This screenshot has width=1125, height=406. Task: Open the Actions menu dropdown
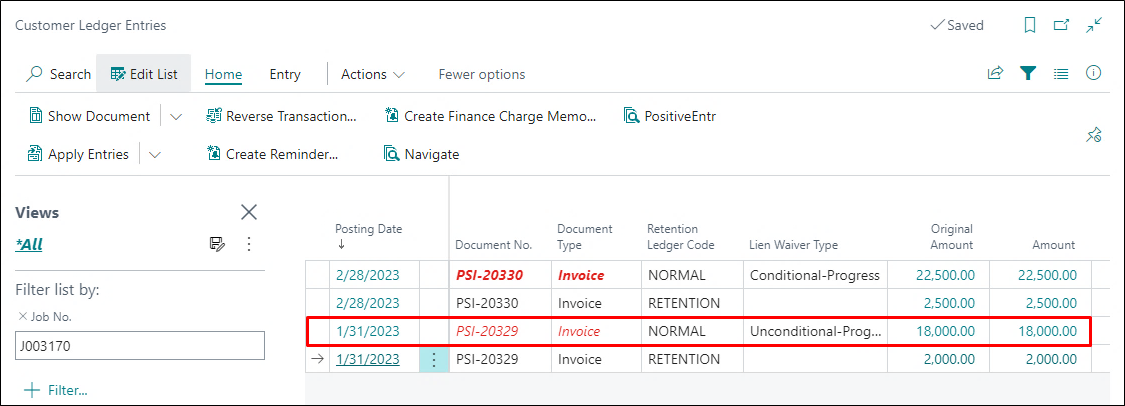pos(372,74)
